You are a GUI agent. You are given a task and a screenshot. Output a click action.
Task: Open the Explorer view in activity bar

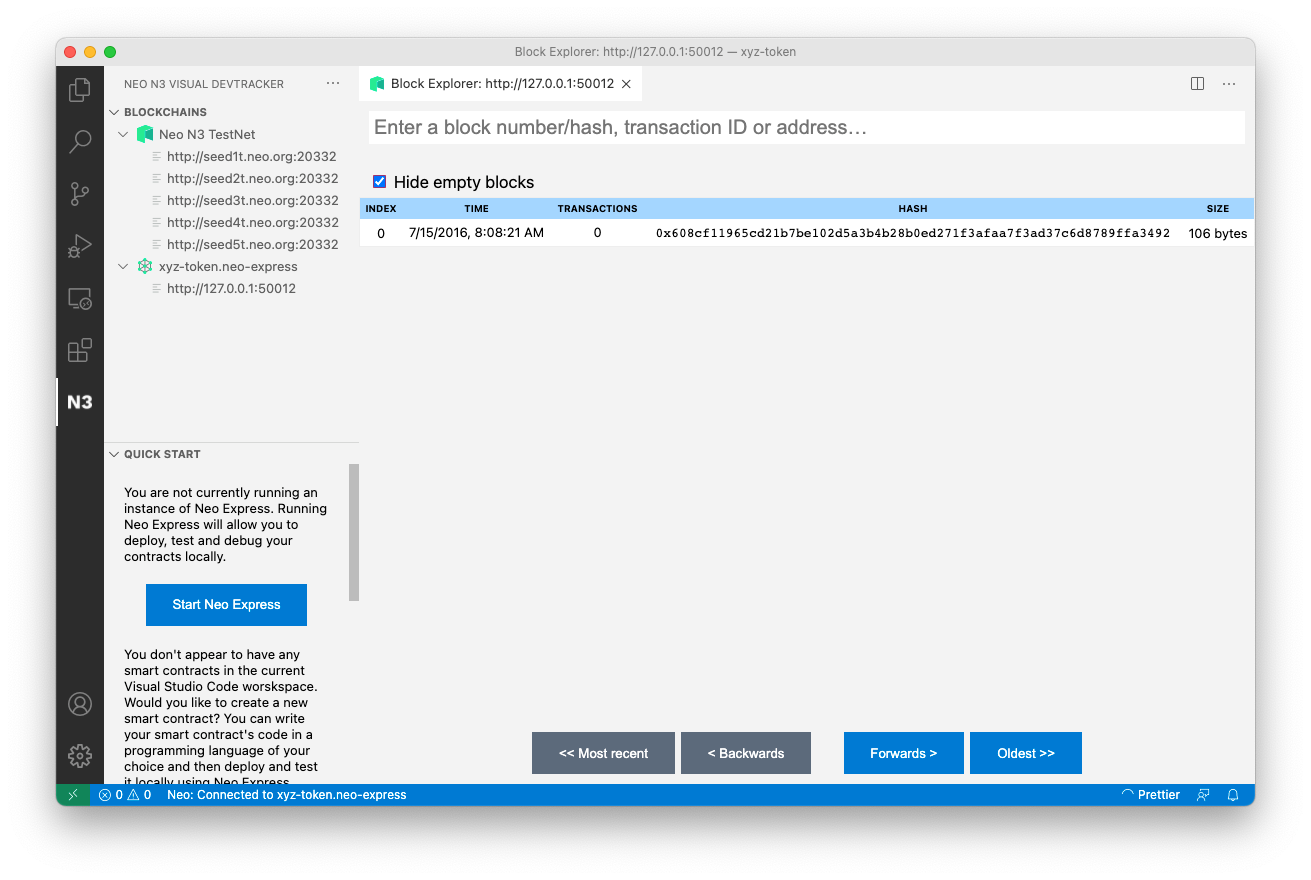point(80,90)
